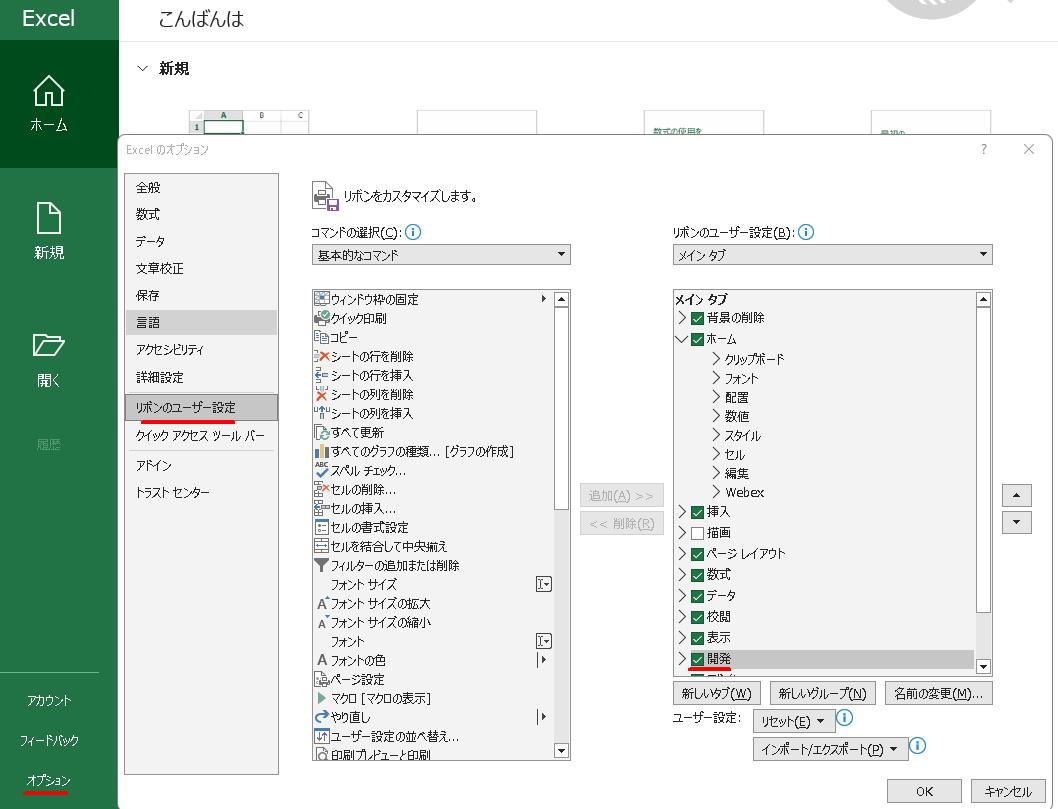
Task: Select Redo (やり直し) command icon
Action: point(322,717)
